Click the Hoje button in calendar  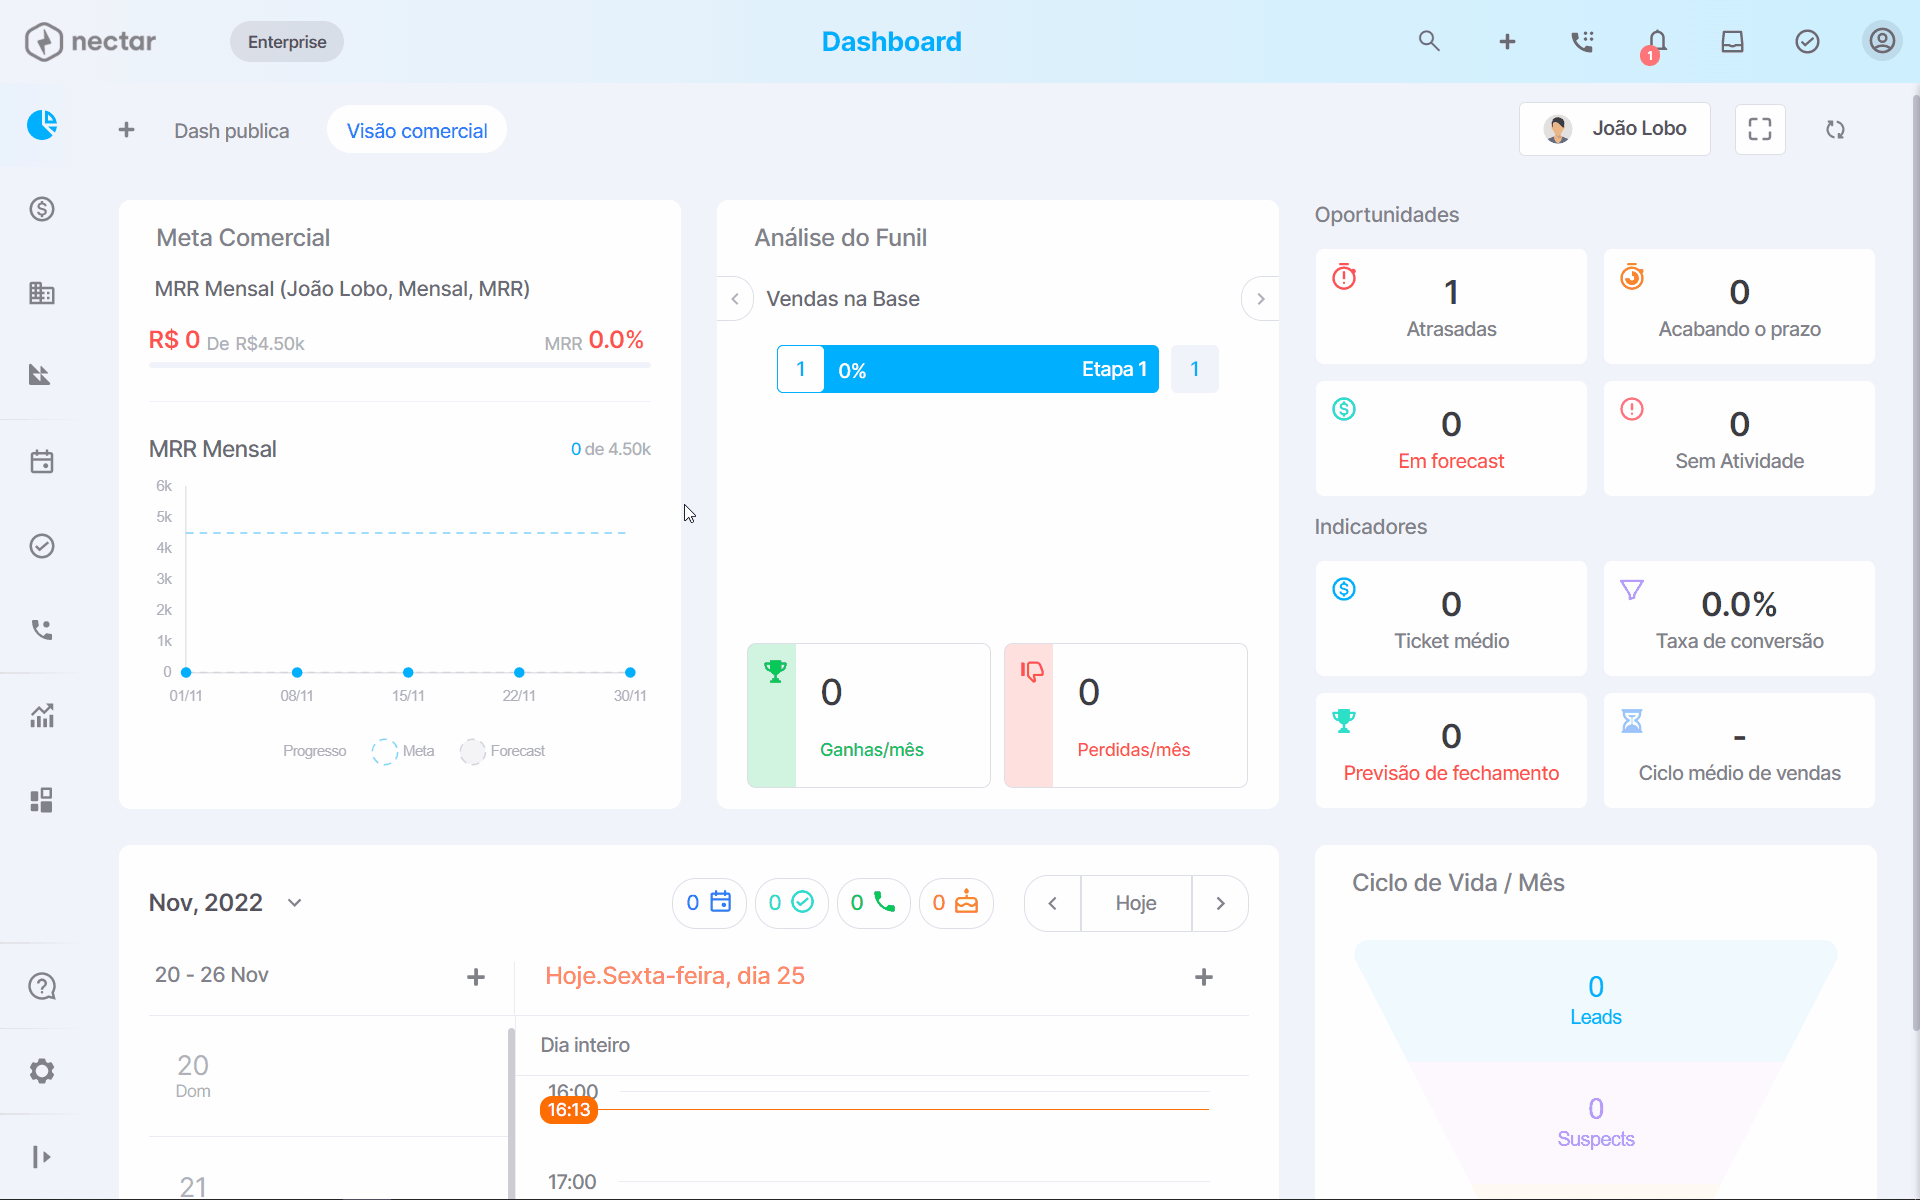pos(1136,904)
